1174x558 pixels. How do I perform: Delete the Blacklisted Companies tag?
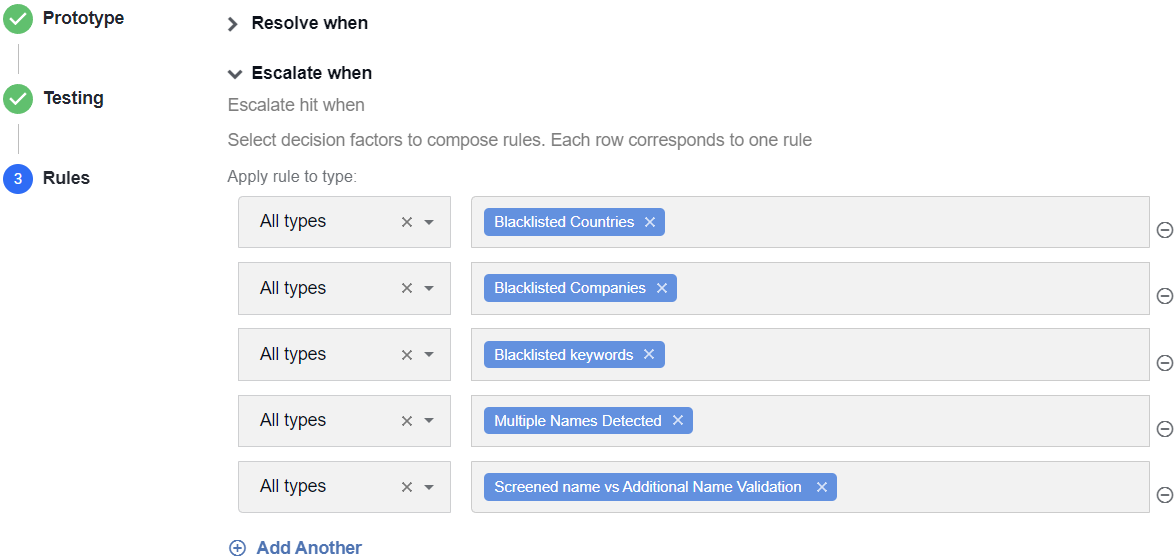[662, 288]
